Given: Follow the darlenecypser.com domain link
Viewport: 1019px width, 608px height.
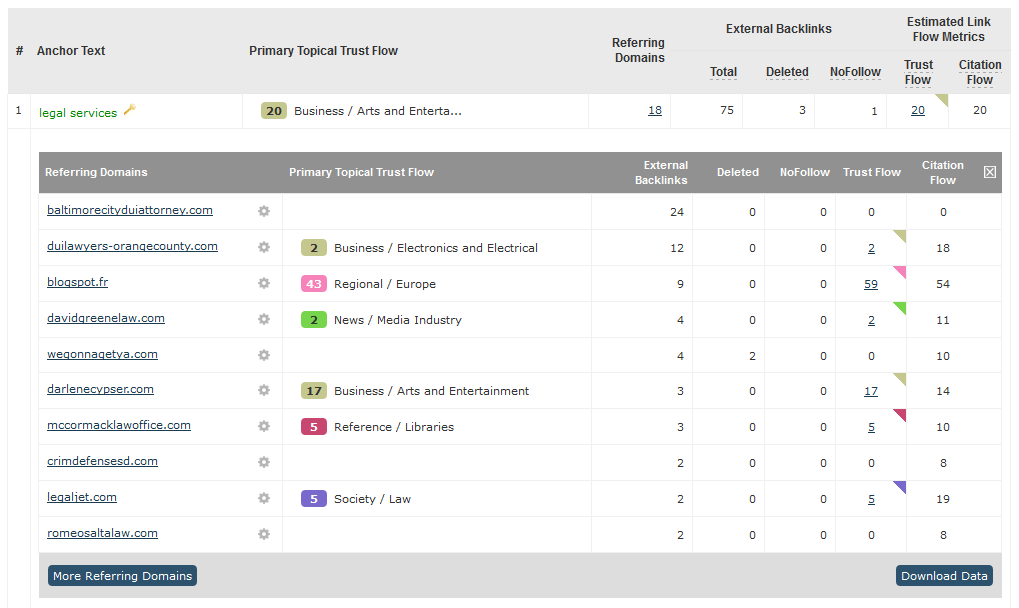Looking at the screenshot, I should (100, 389).
